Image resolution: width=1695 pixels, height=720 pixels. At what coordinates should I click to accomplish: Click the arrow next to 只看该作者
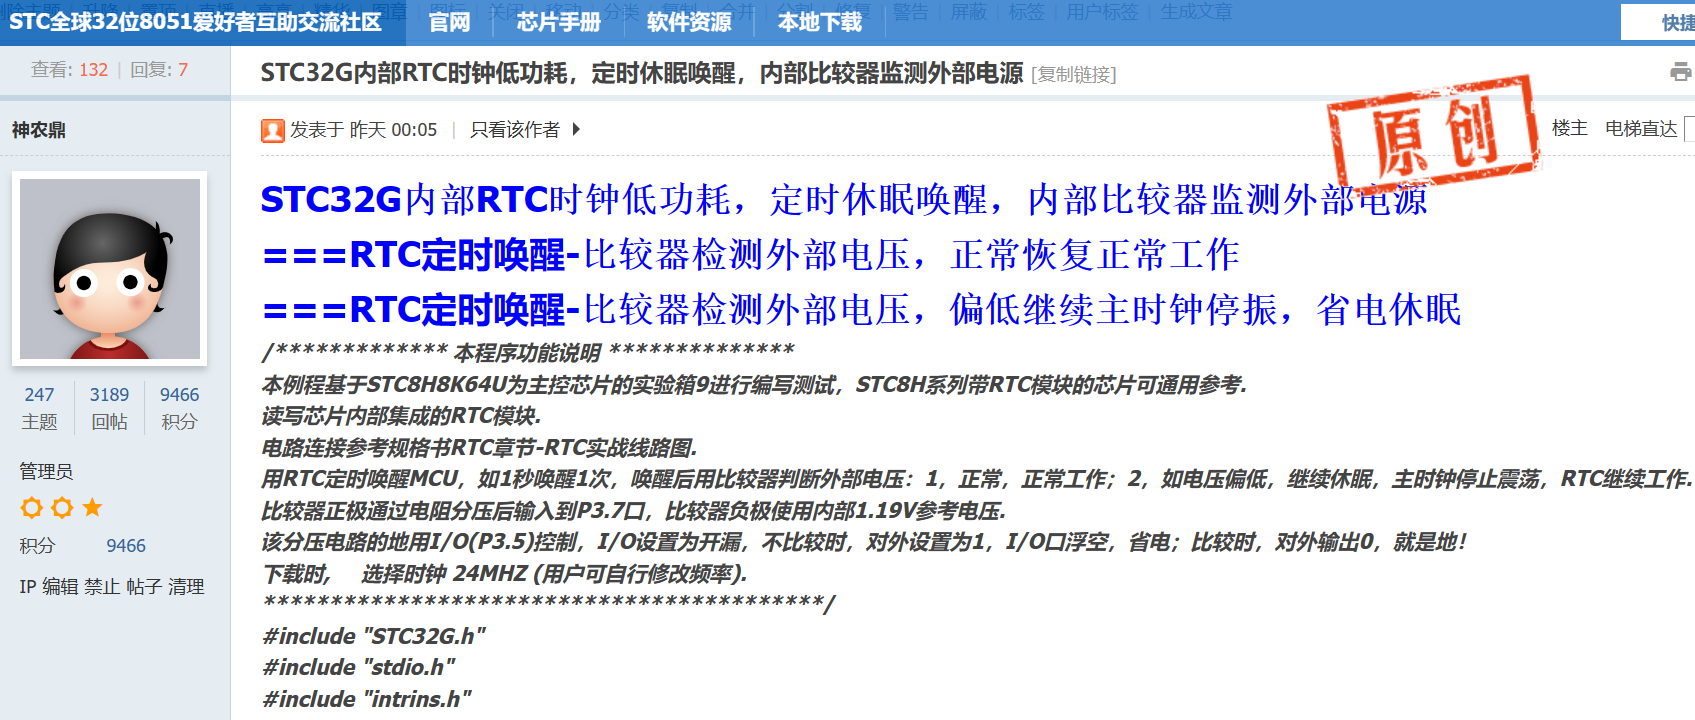point(576,129)
